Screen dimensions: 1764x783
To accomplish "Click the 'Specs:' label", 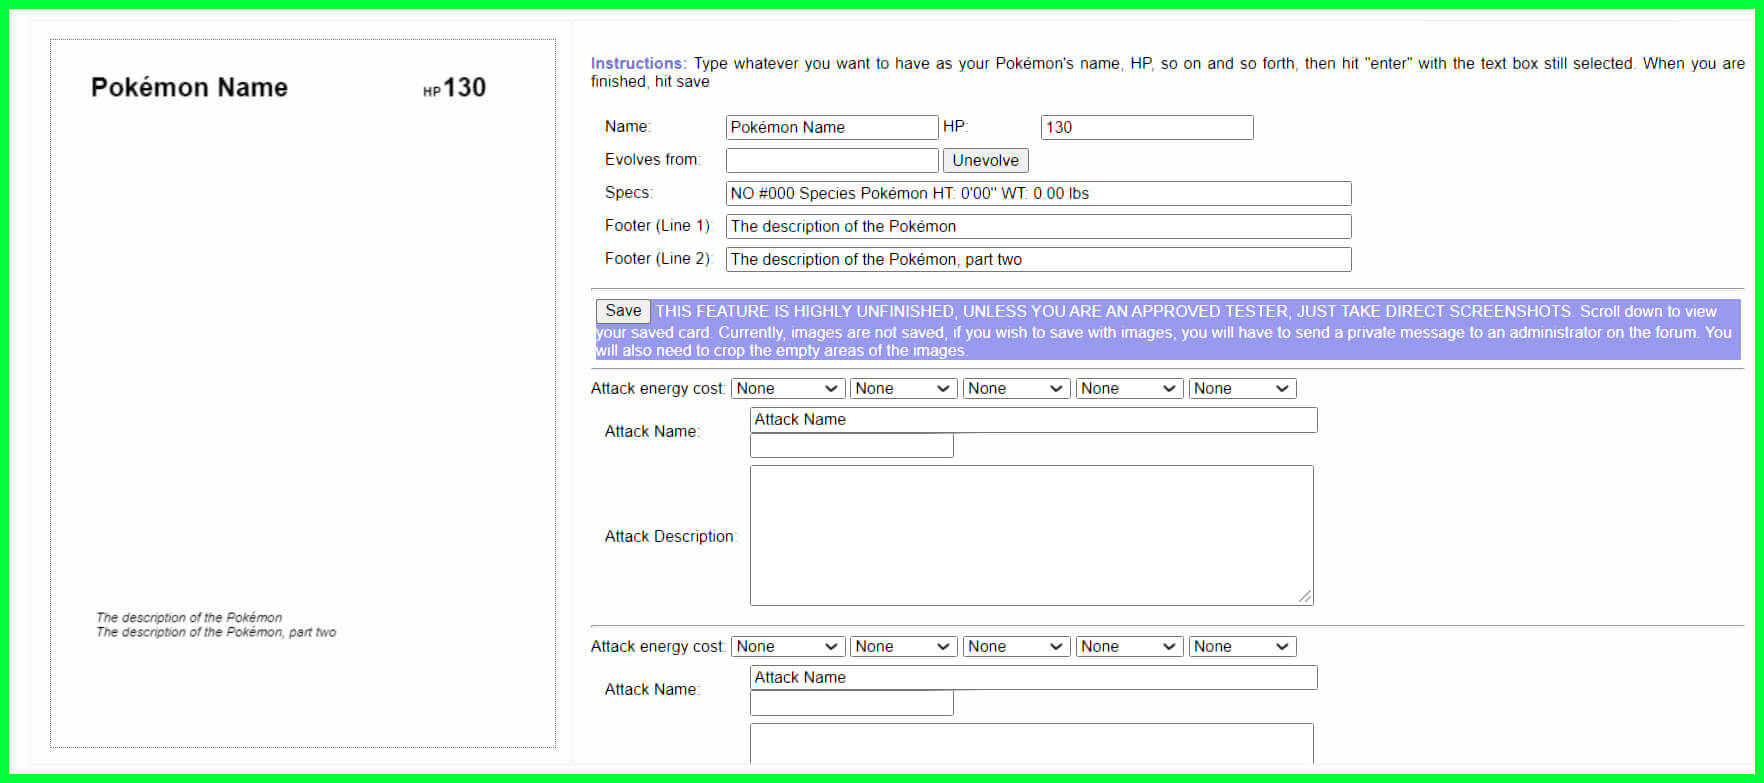I will coord(629,192).
